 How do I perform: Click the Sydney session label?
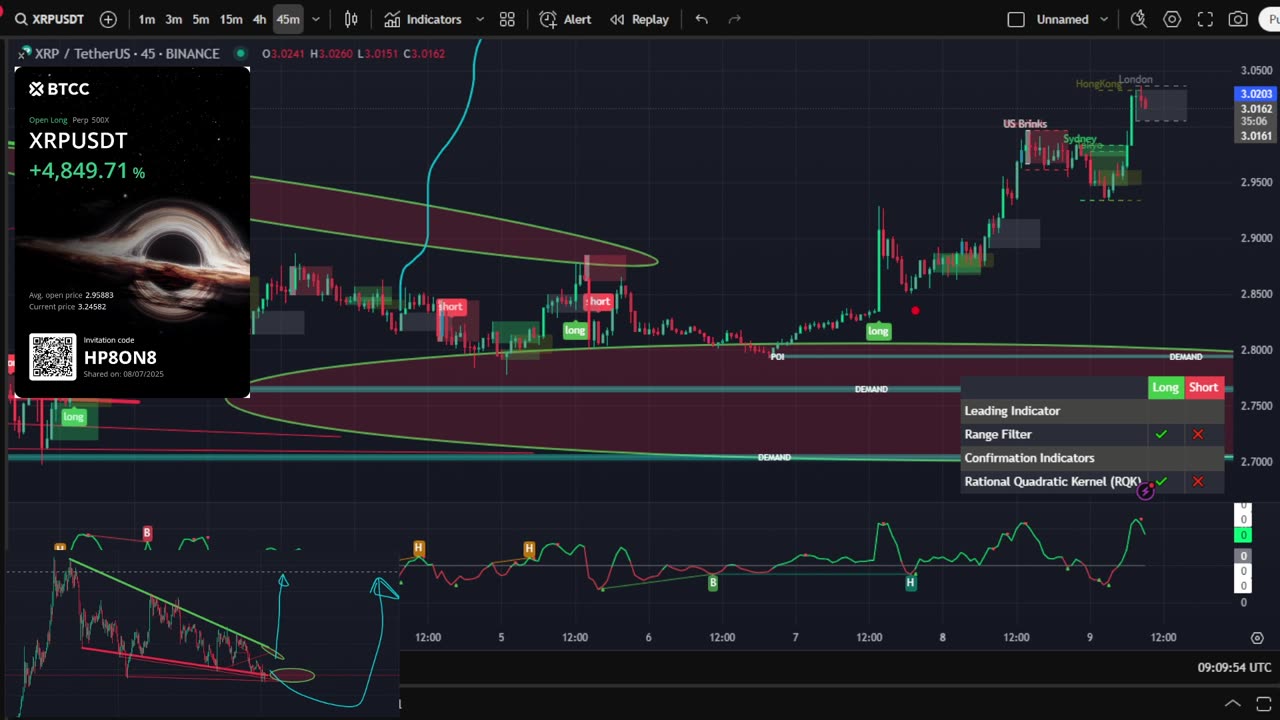[1080, 139]
